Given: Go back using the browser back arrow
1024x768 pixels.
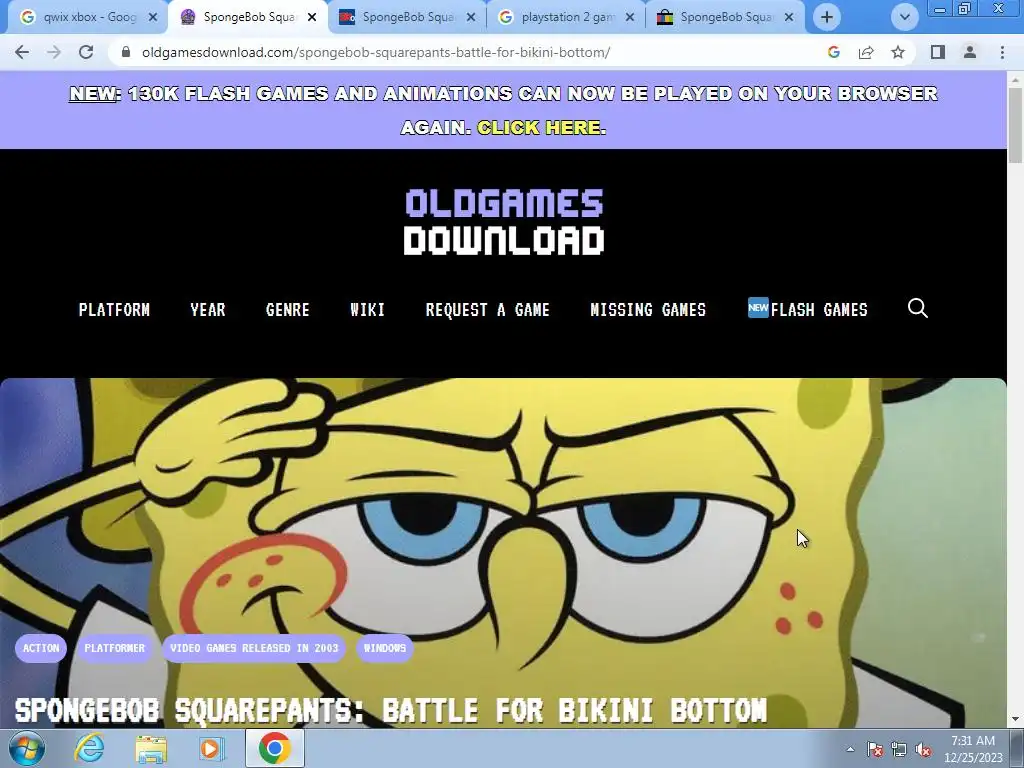Looking at the screenshot, I should [x=22, y=52].
